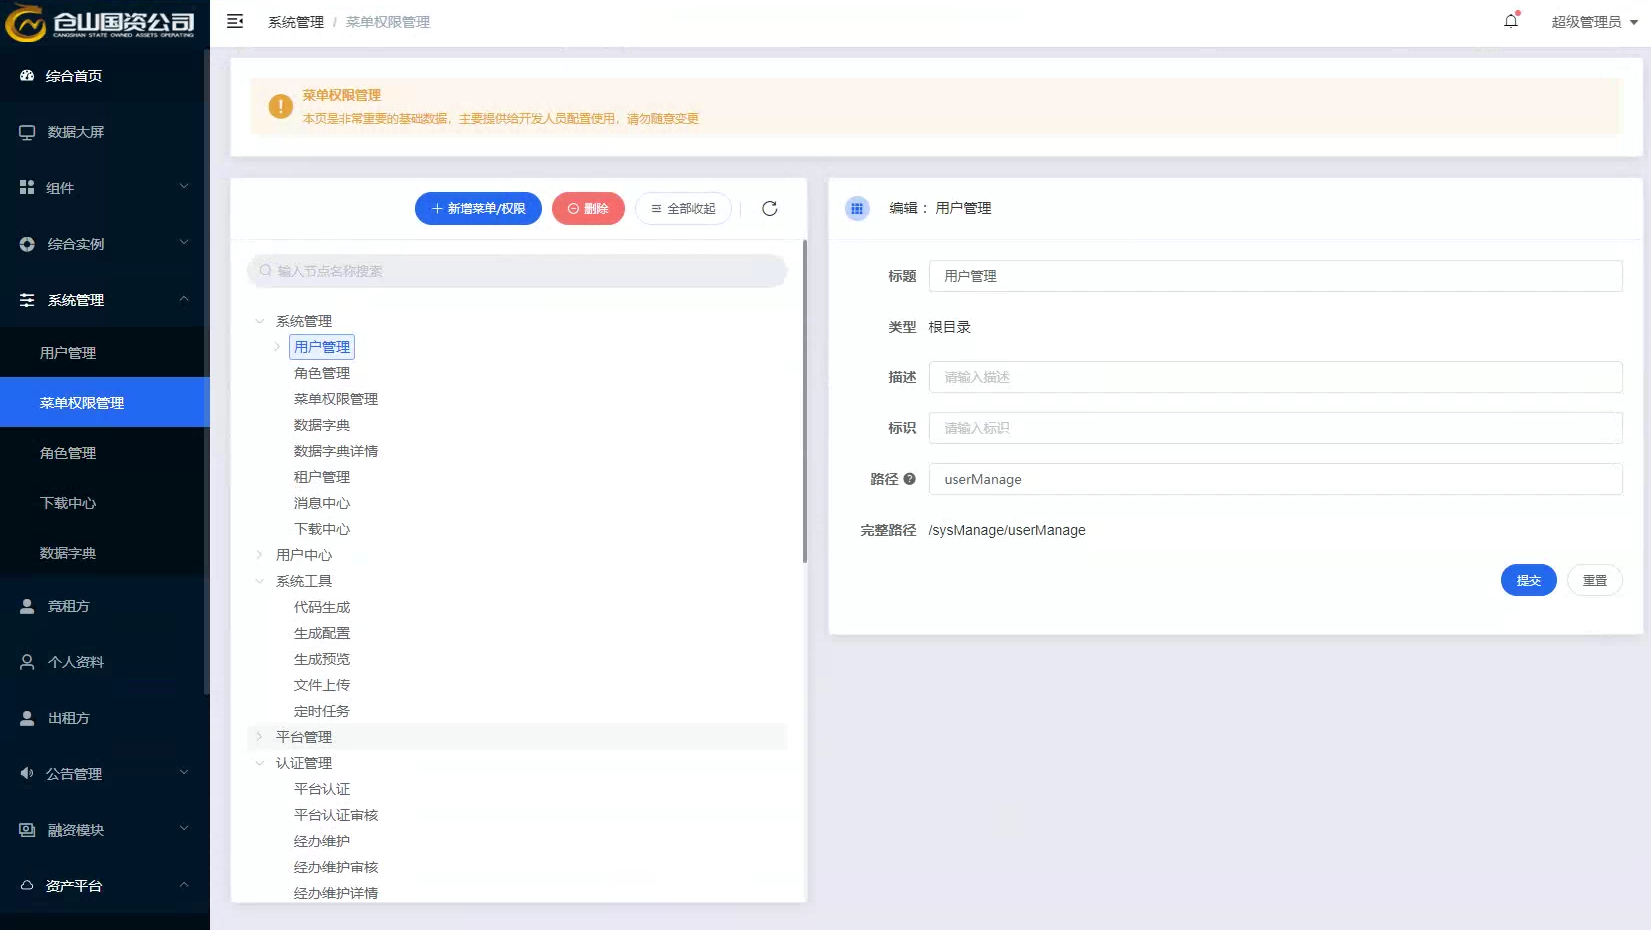Click the refresh icon in tree toolbar
1651x930 pixels.
(770, 208)
